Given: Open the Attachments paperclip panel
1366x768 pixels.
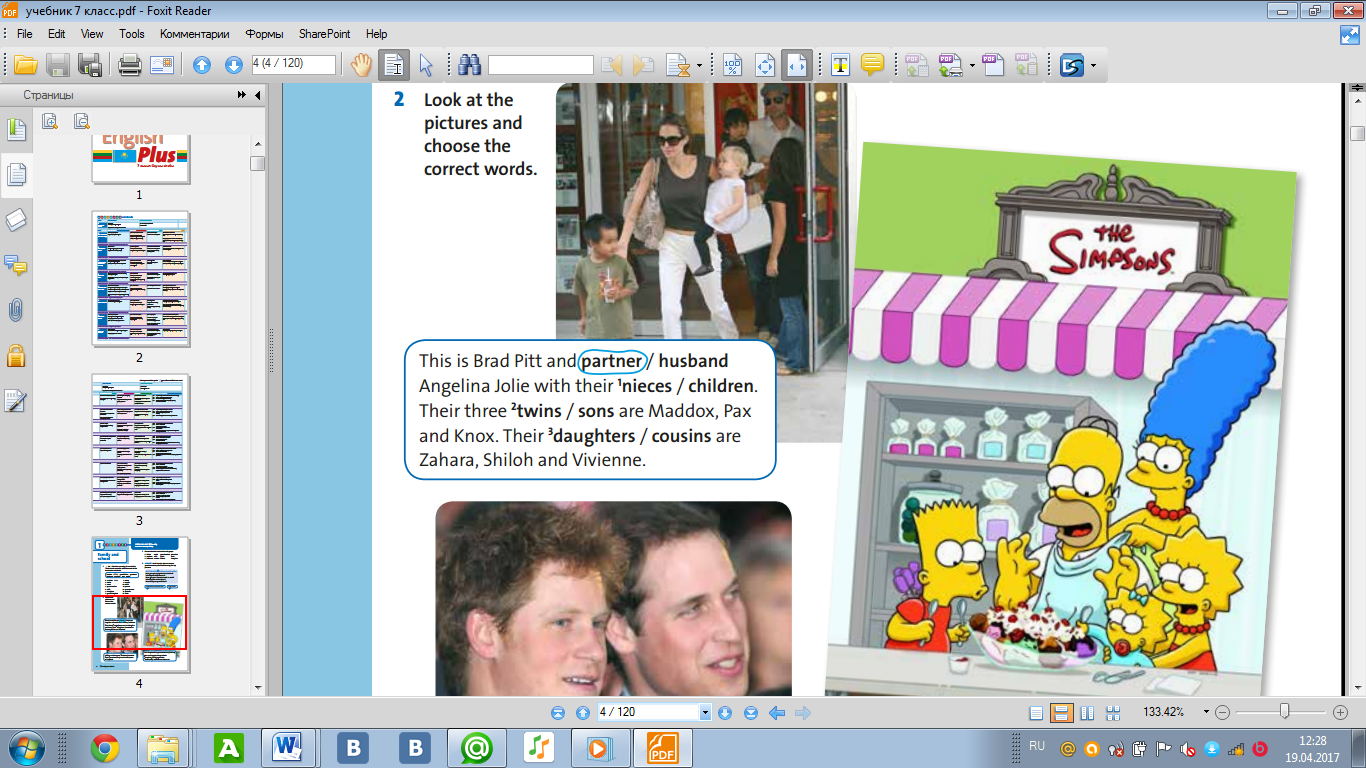Looking at the screenshot, I should coord(16,310).
